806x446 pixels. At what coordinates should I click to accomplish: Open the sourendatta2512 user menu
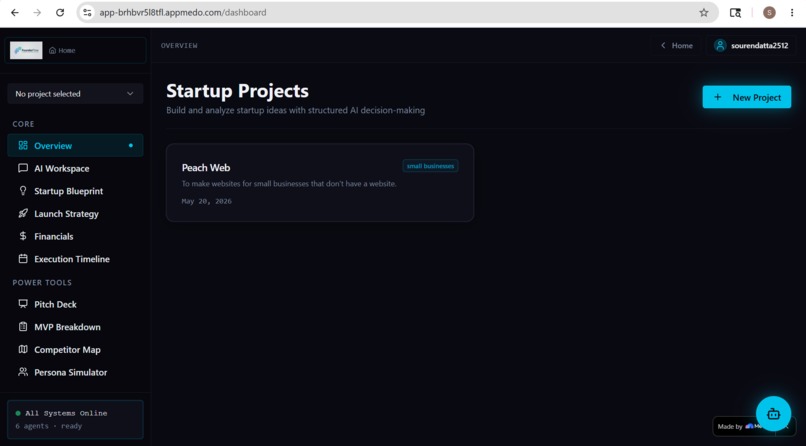coord(750,46)
